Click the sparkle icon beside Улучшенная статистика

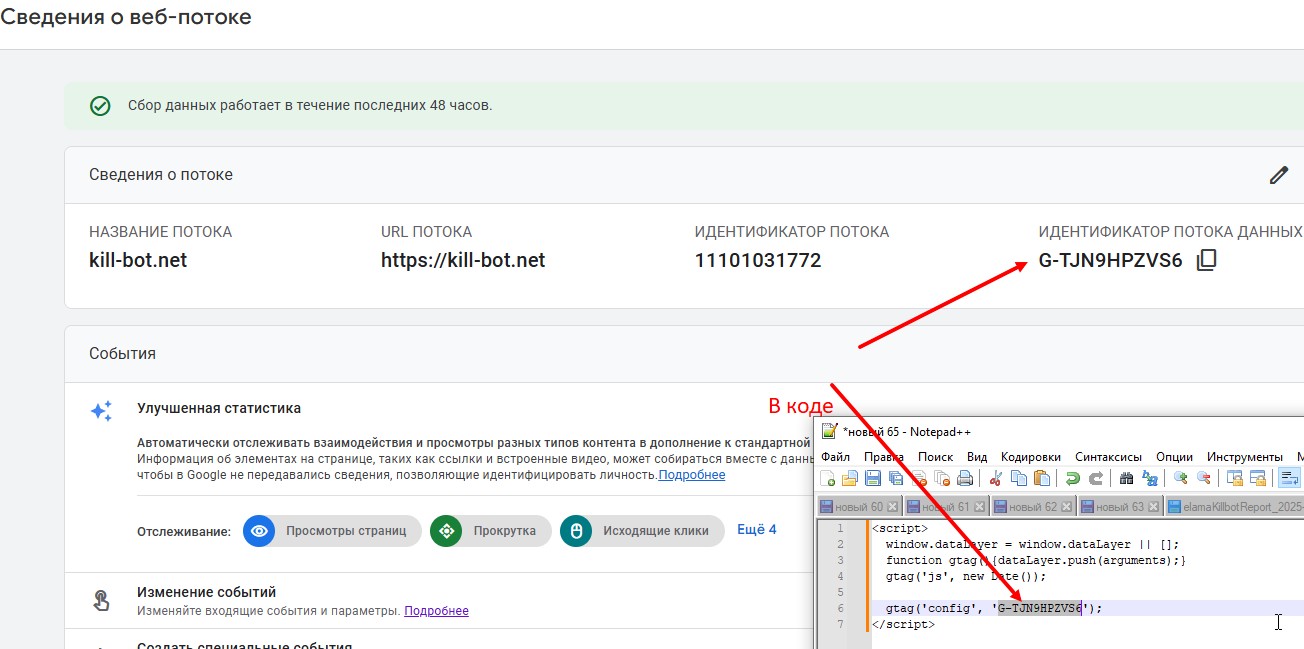(x=101, y=411)
